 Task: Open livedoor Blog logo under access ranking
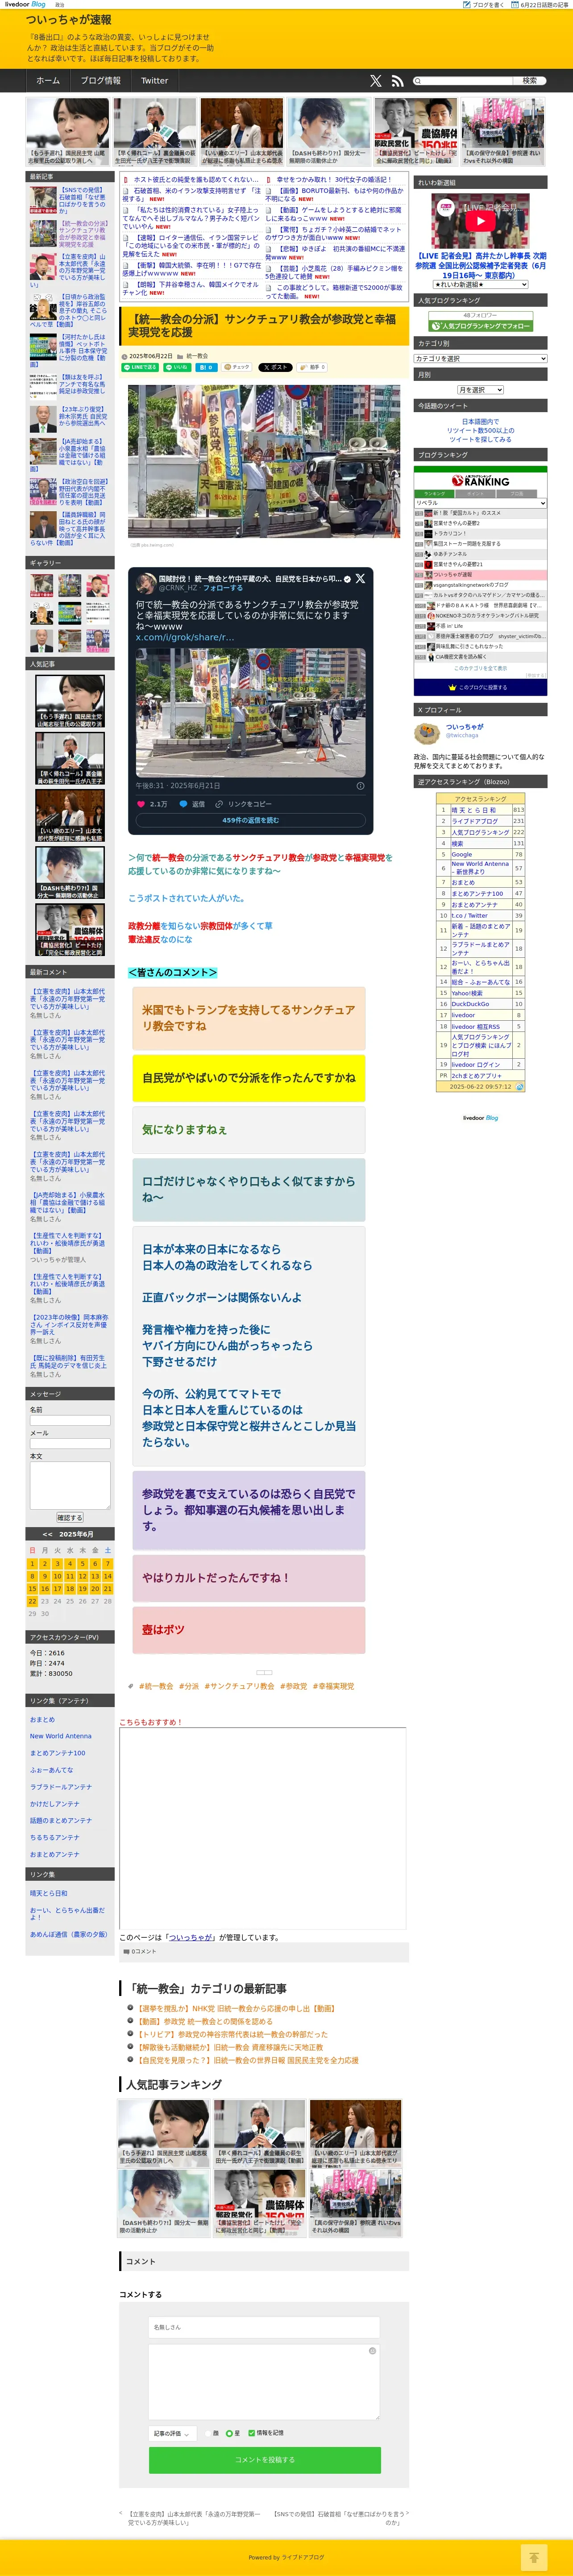pos(480,1118)
